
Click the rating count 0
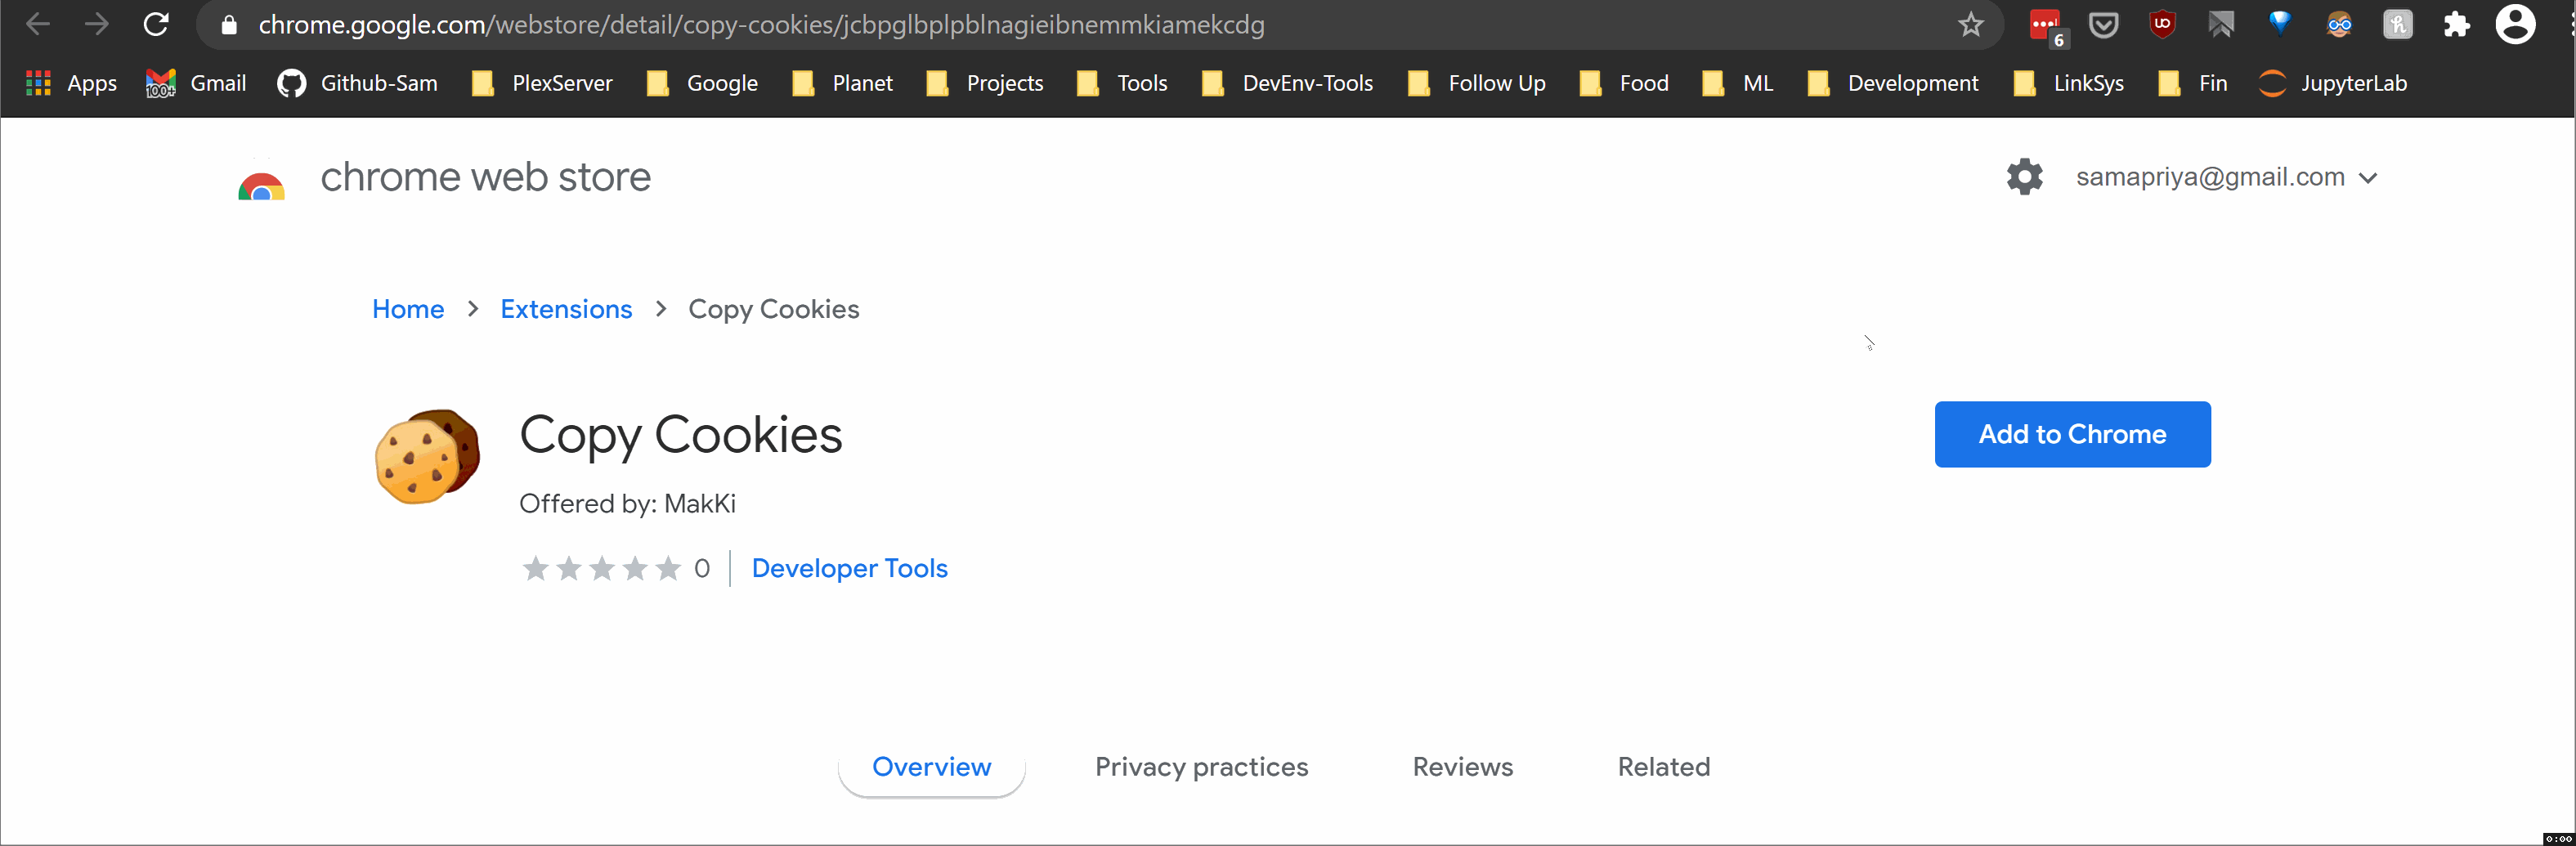tap(702, 568)
